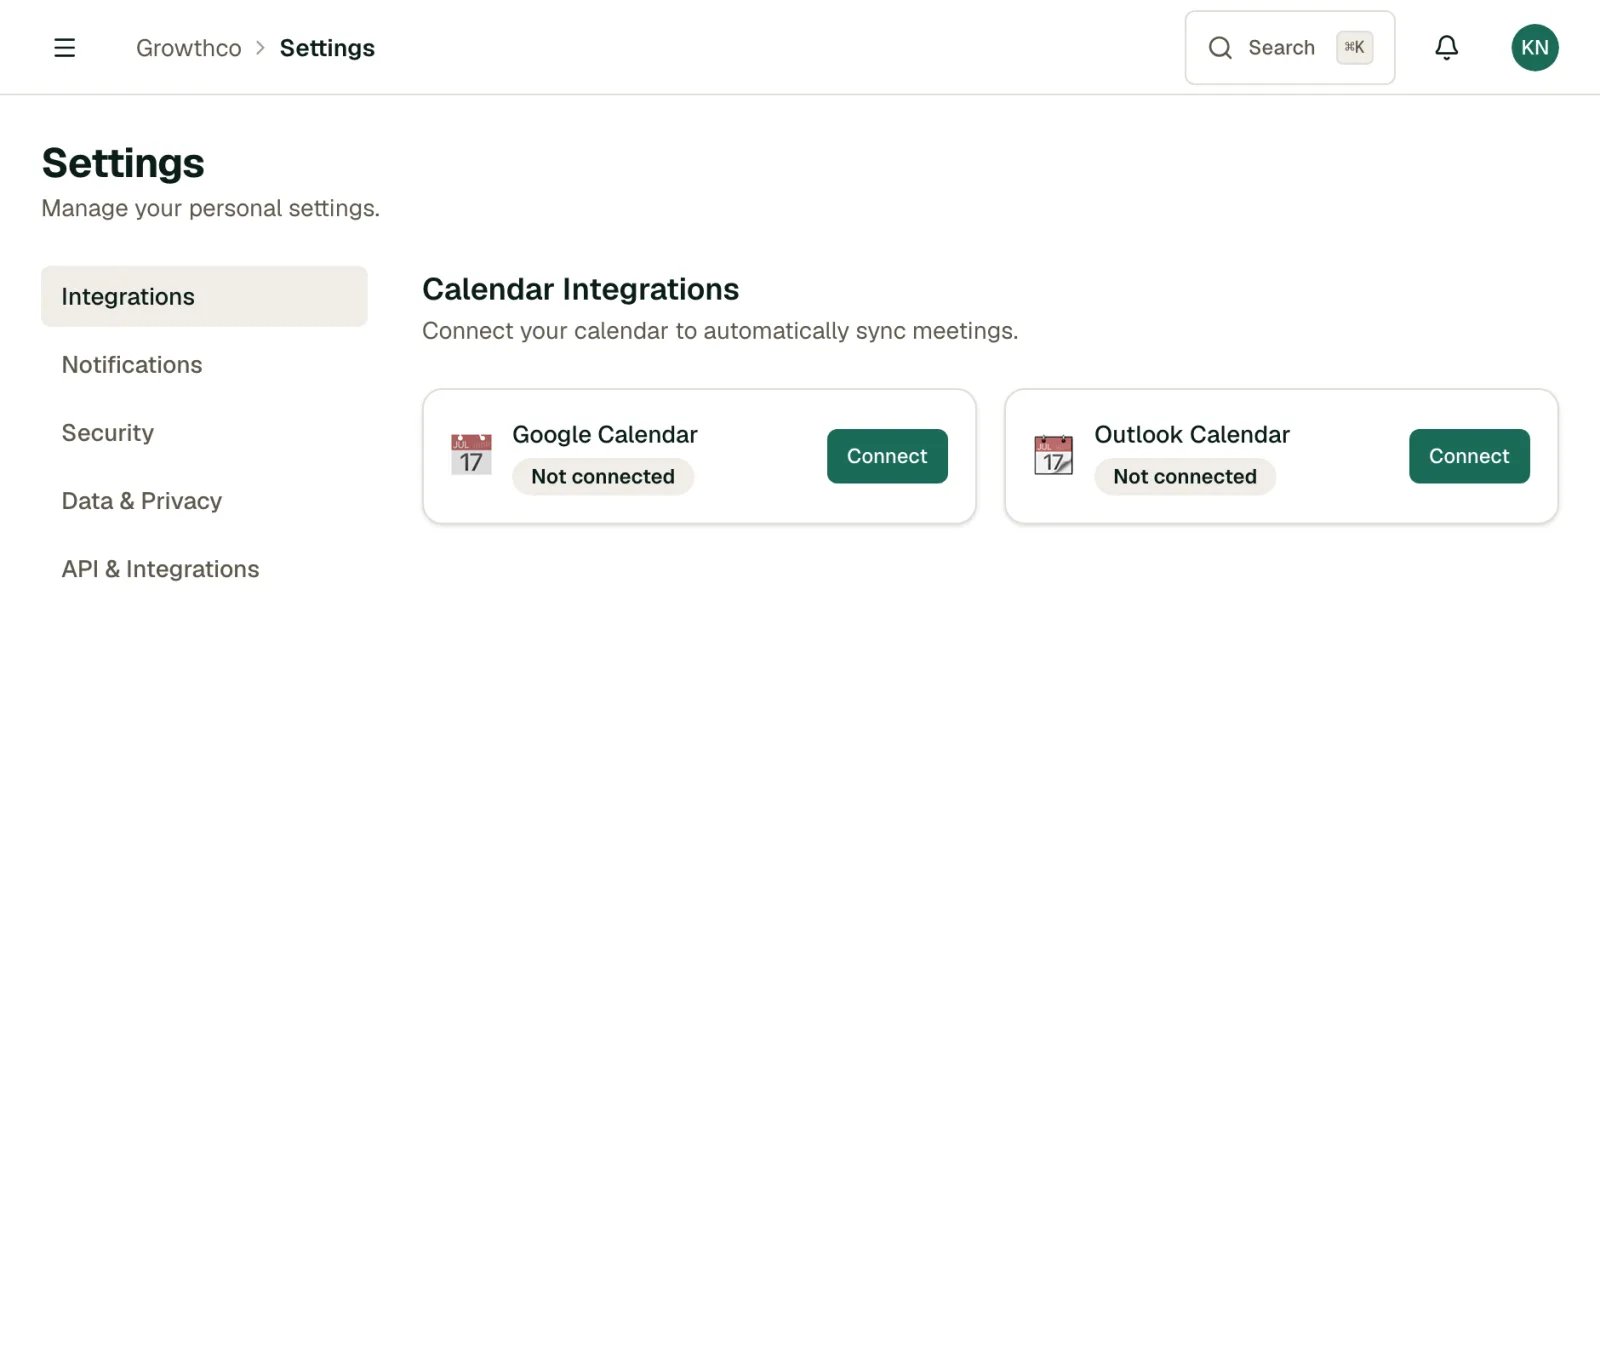The height and width of the screenshot is (1362, 1600).
Task: Connect Google Calendar
Action: (887, 456)
